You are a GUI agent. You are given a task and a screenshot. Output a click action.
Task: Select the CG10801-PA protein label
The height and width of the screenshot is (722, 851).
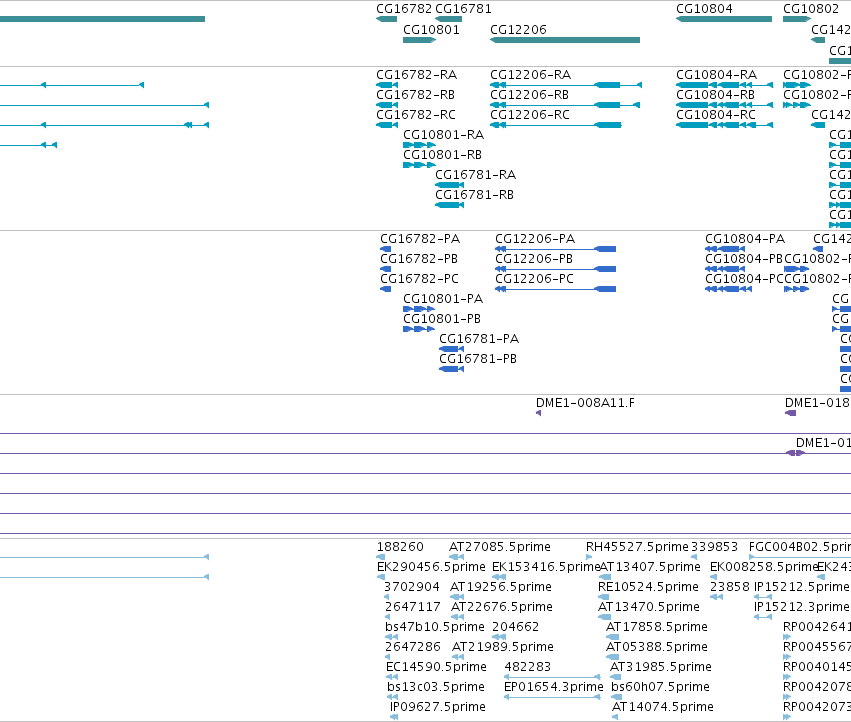click(x=443, y=299)
